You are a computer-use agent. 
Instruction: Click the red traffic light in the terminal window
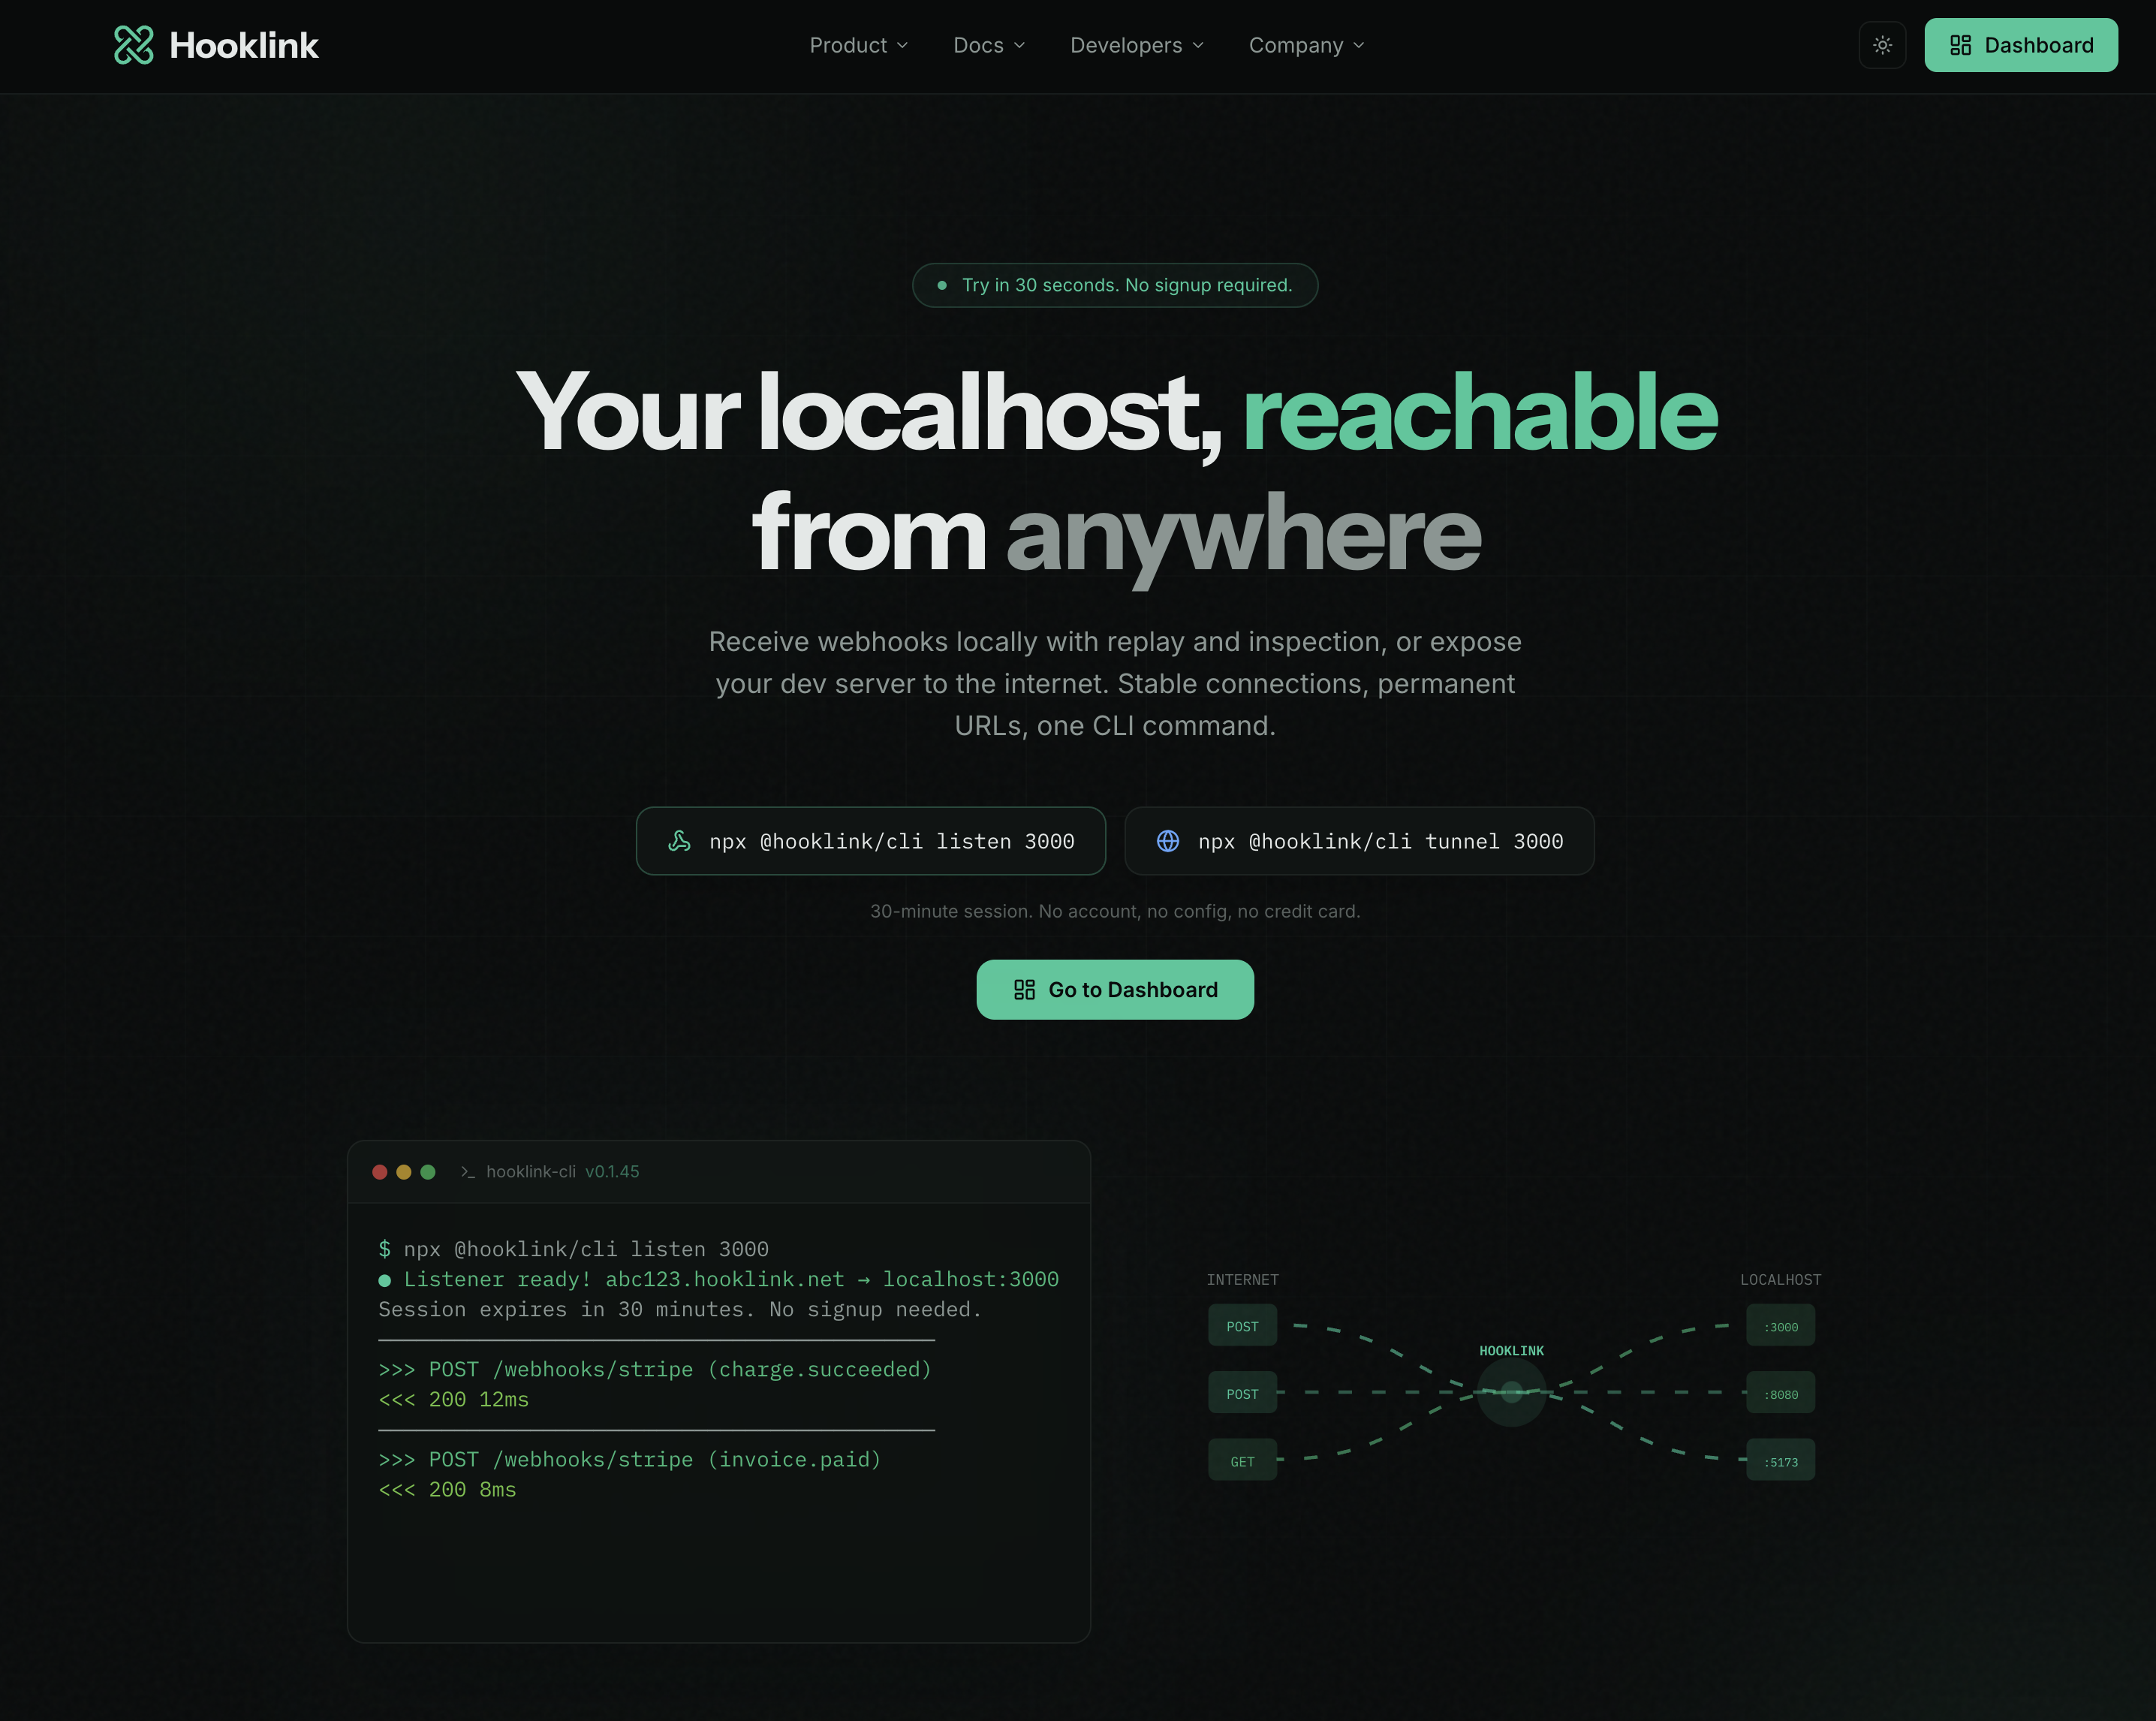pos(380,1171)
